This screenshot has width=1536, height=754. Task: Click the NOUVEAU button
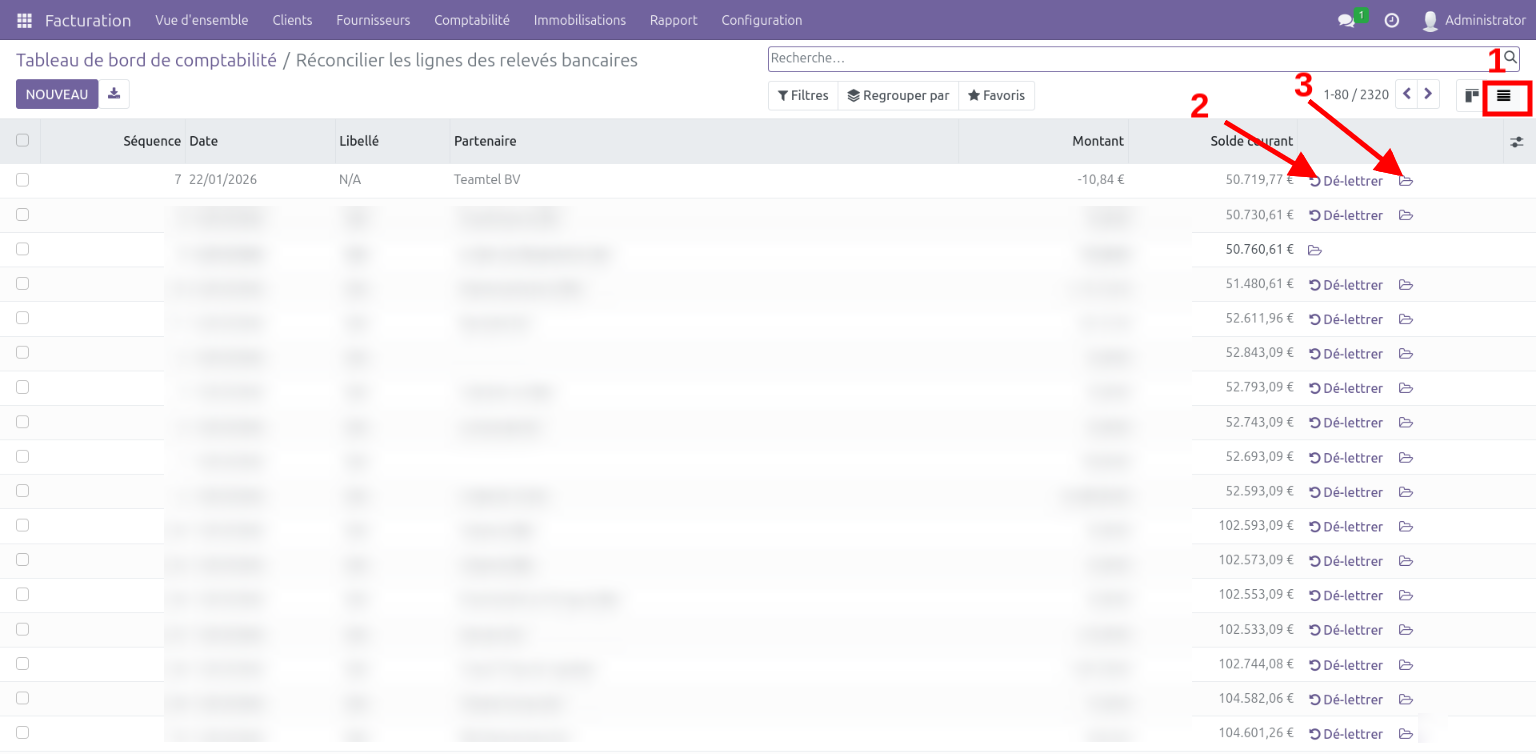pyautogui.click(x=57, y=94)
